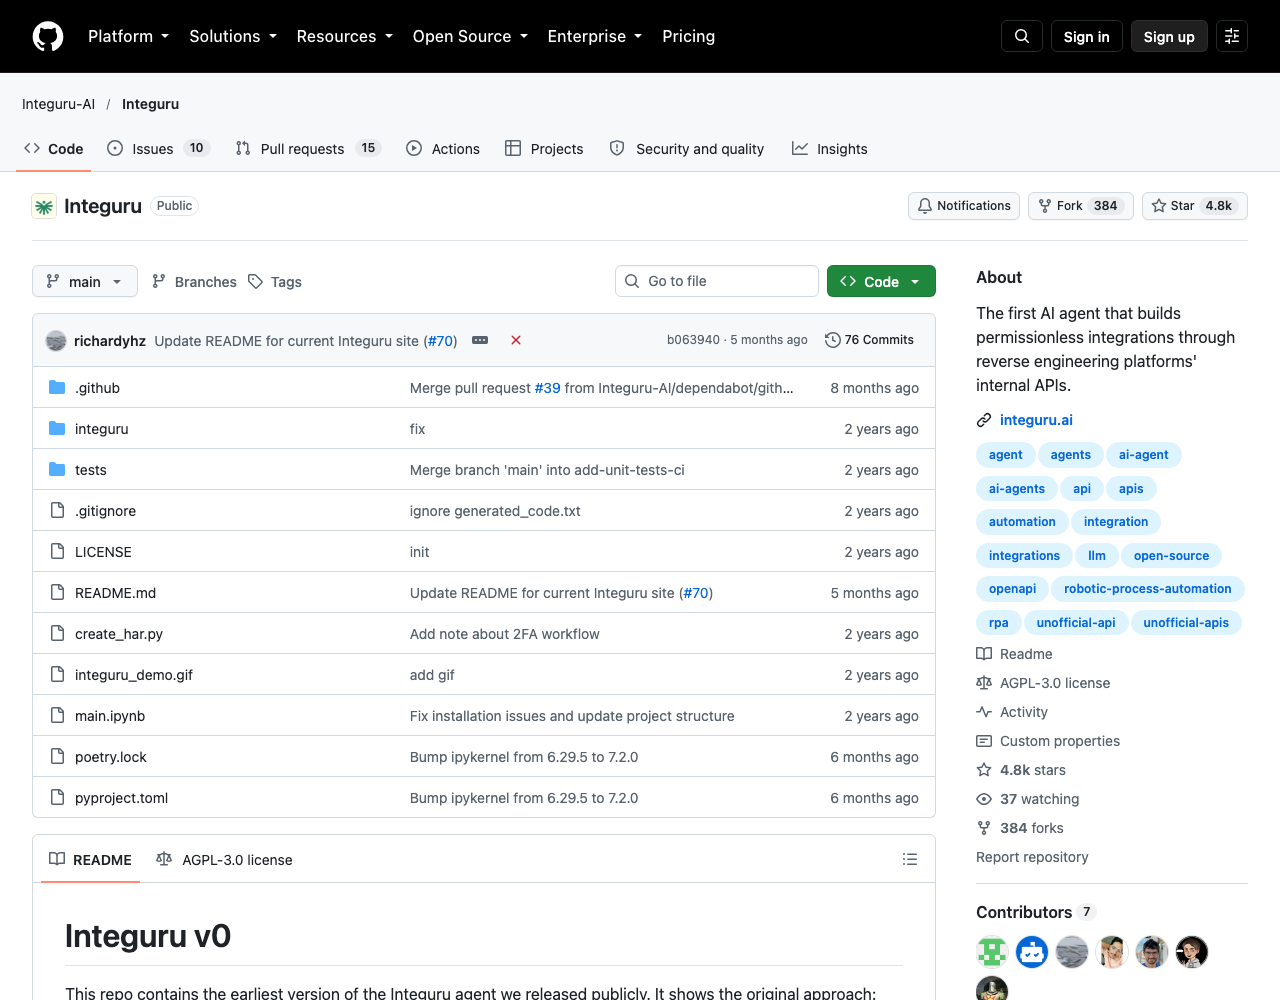Open the Notifications bell button
Image resolution: width=1280 pixels, height=1000 pixels.
[x=964, y=206]
